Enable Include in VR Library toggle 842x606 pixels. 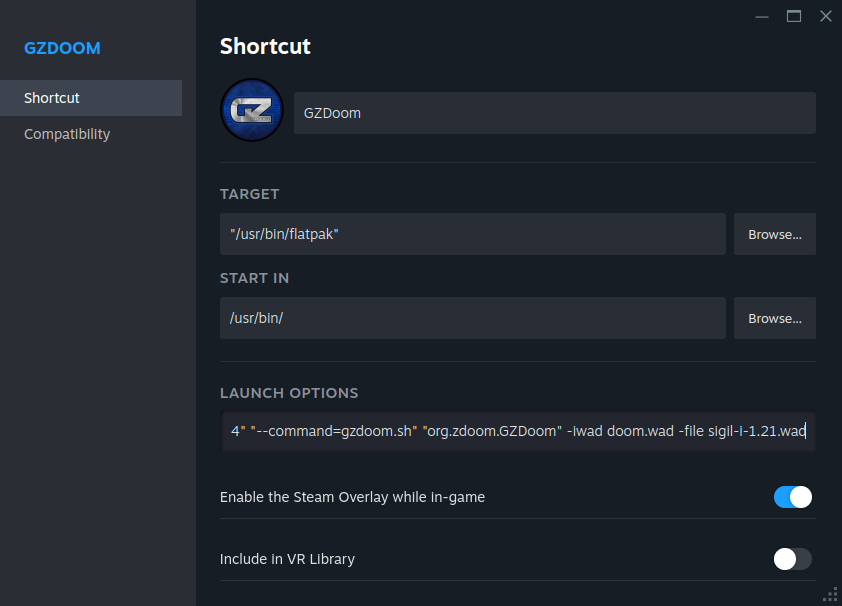click(x=793, y=559)
